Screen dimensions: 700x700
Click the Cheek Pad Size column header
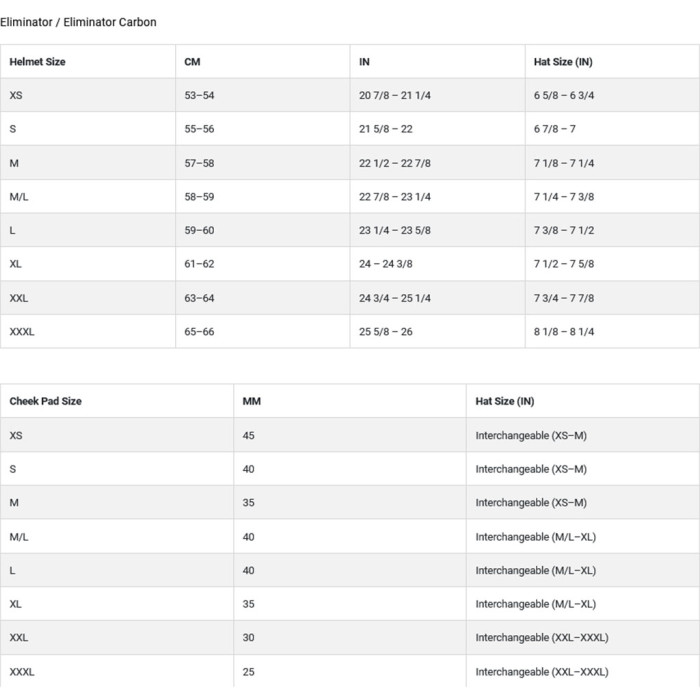tap(46, 401)
